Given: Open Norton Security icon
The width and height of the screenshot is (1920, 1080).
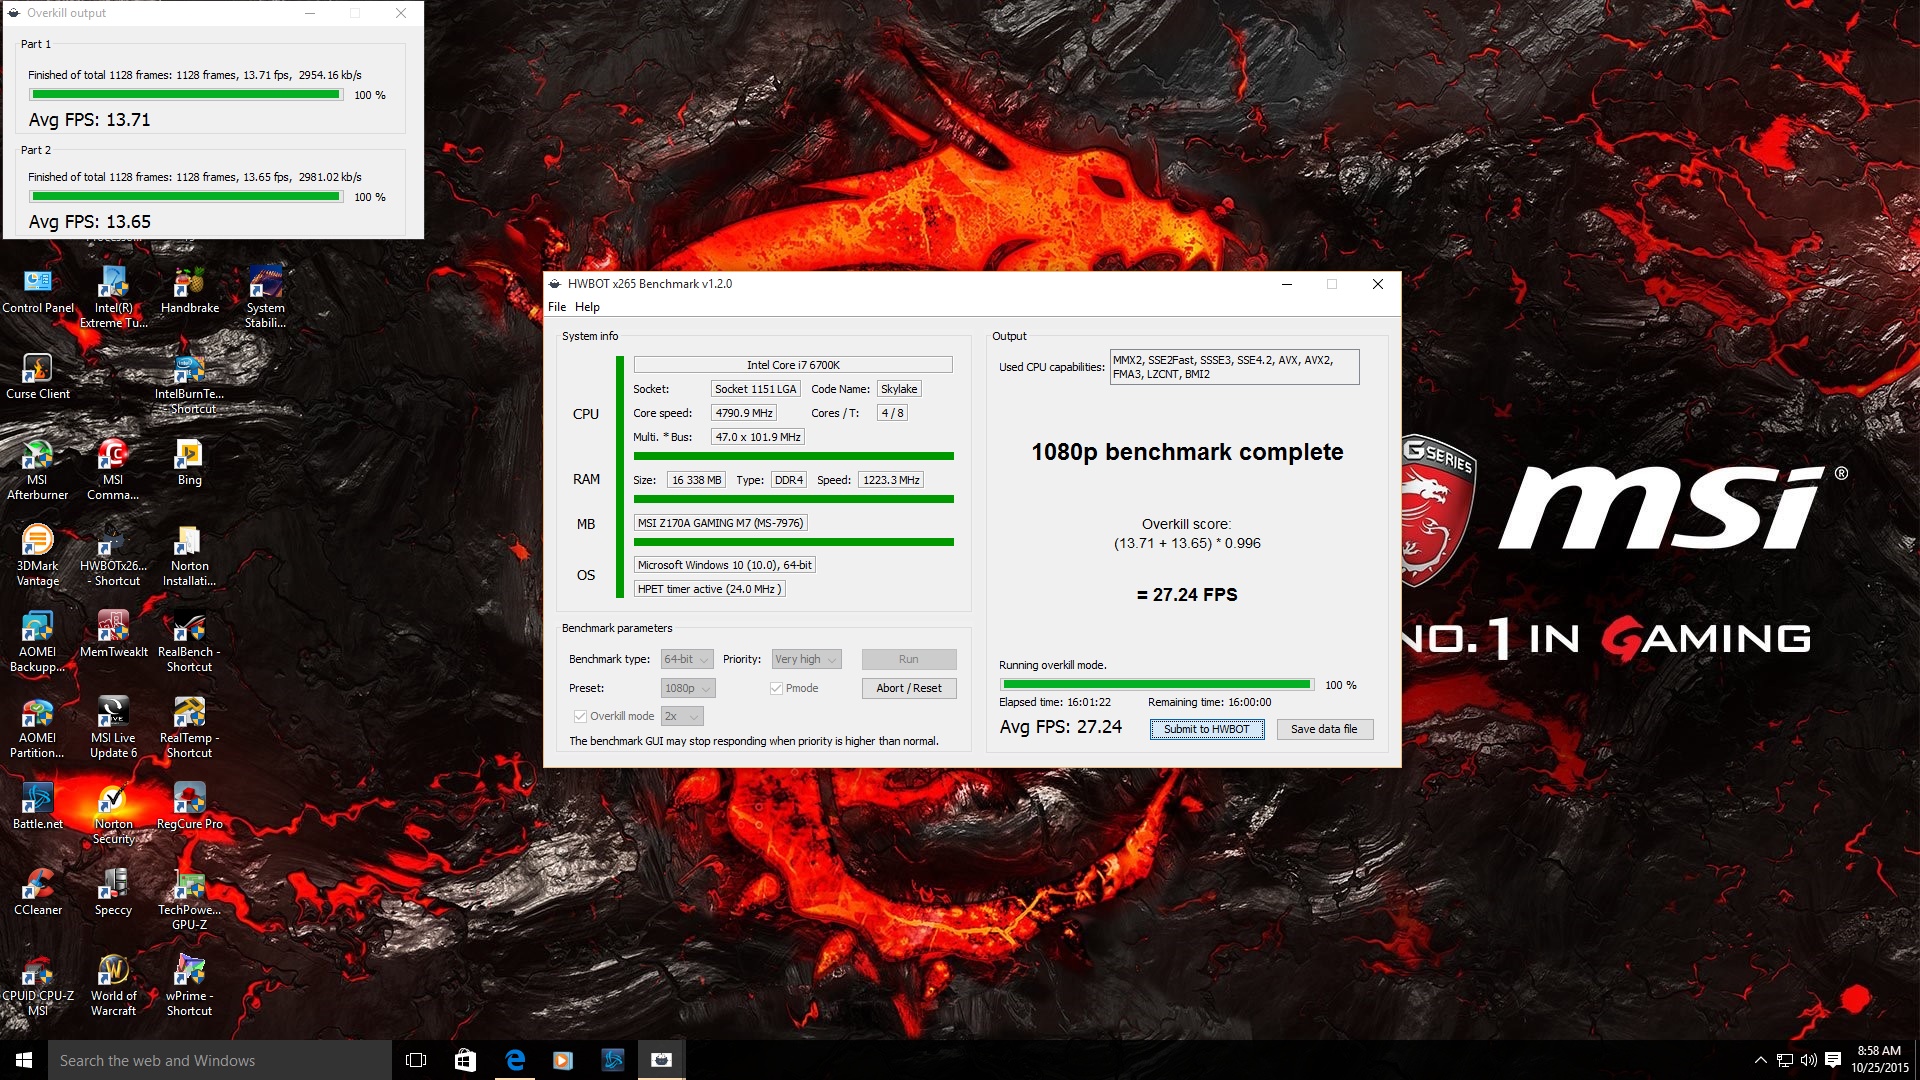Looking at the screenshot, I should click(113, 813).
